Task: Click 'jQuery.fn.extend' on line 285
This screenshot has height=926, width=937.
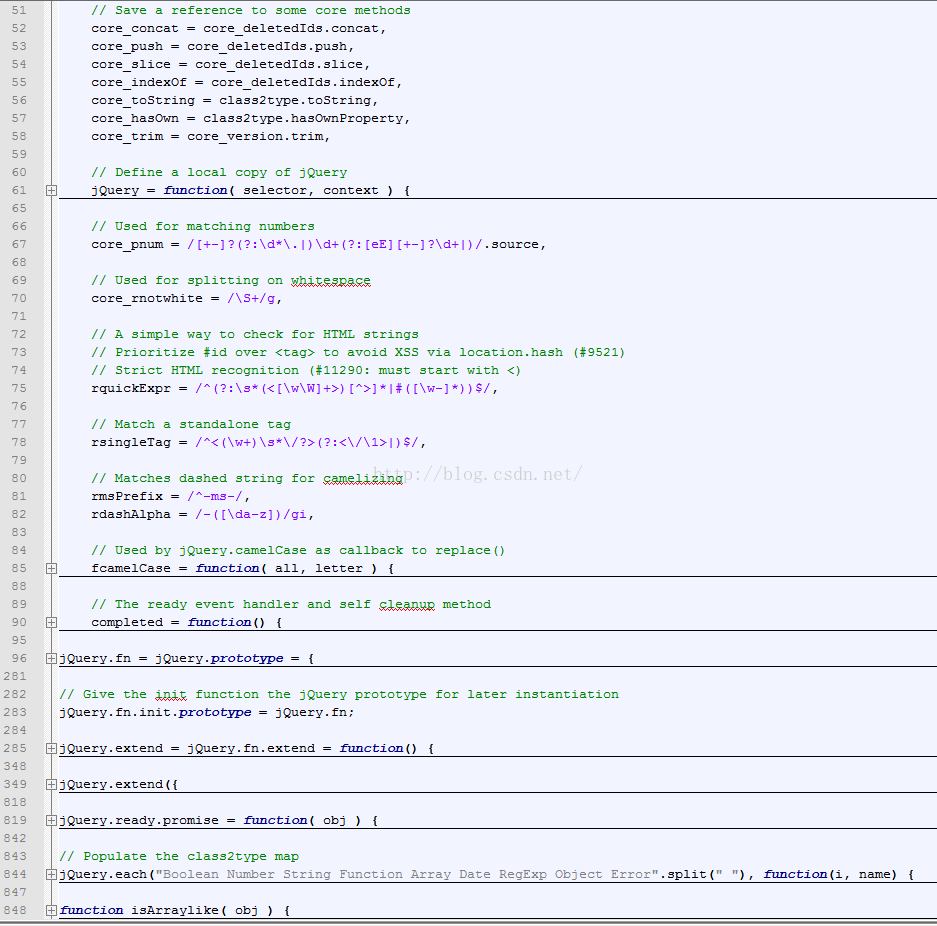Action: (251, 749)
